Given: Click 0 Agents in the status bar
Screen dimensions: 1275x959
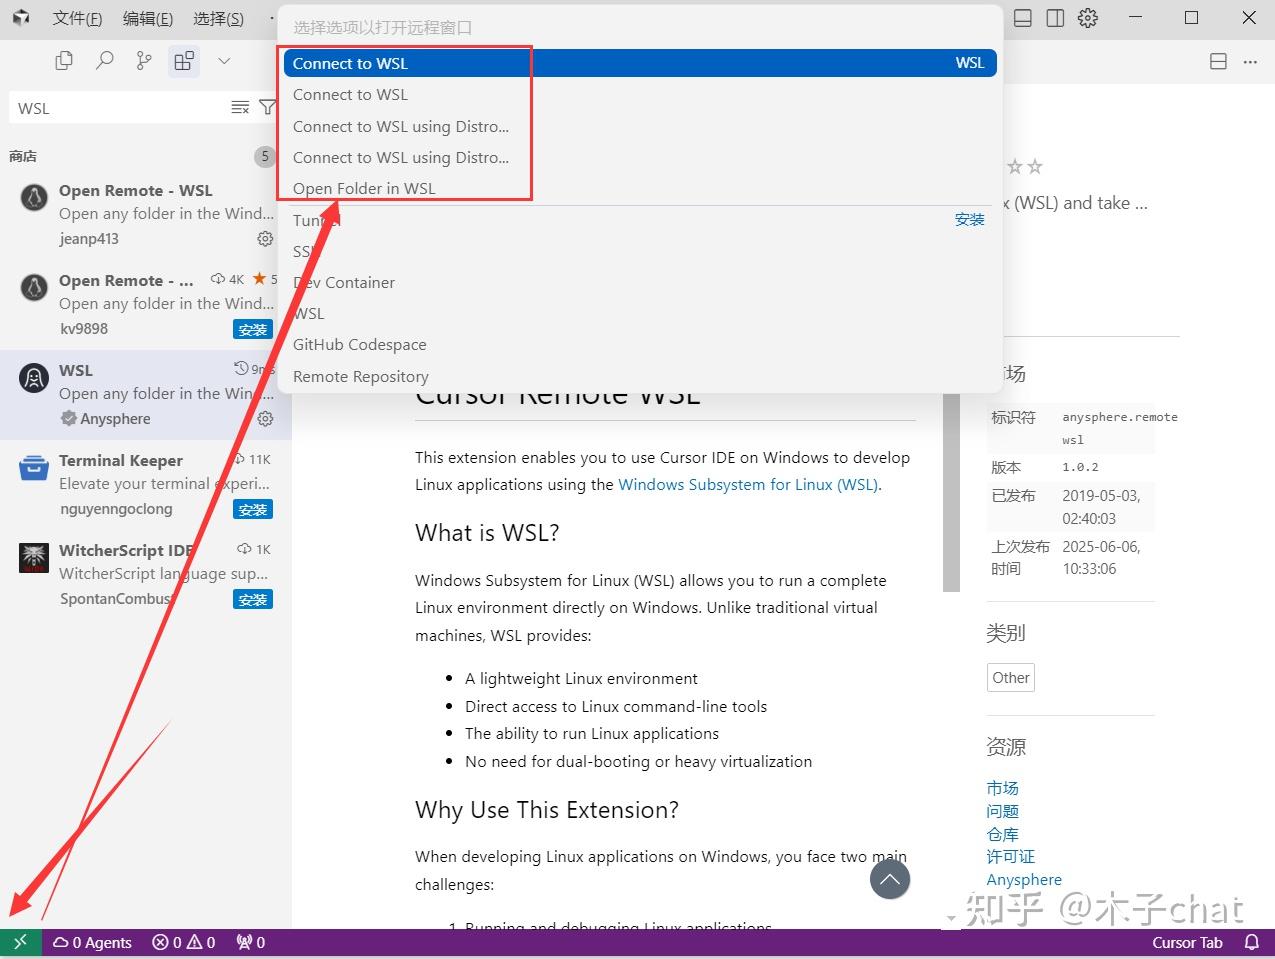Looking at the screenshot, I should 92,943.
